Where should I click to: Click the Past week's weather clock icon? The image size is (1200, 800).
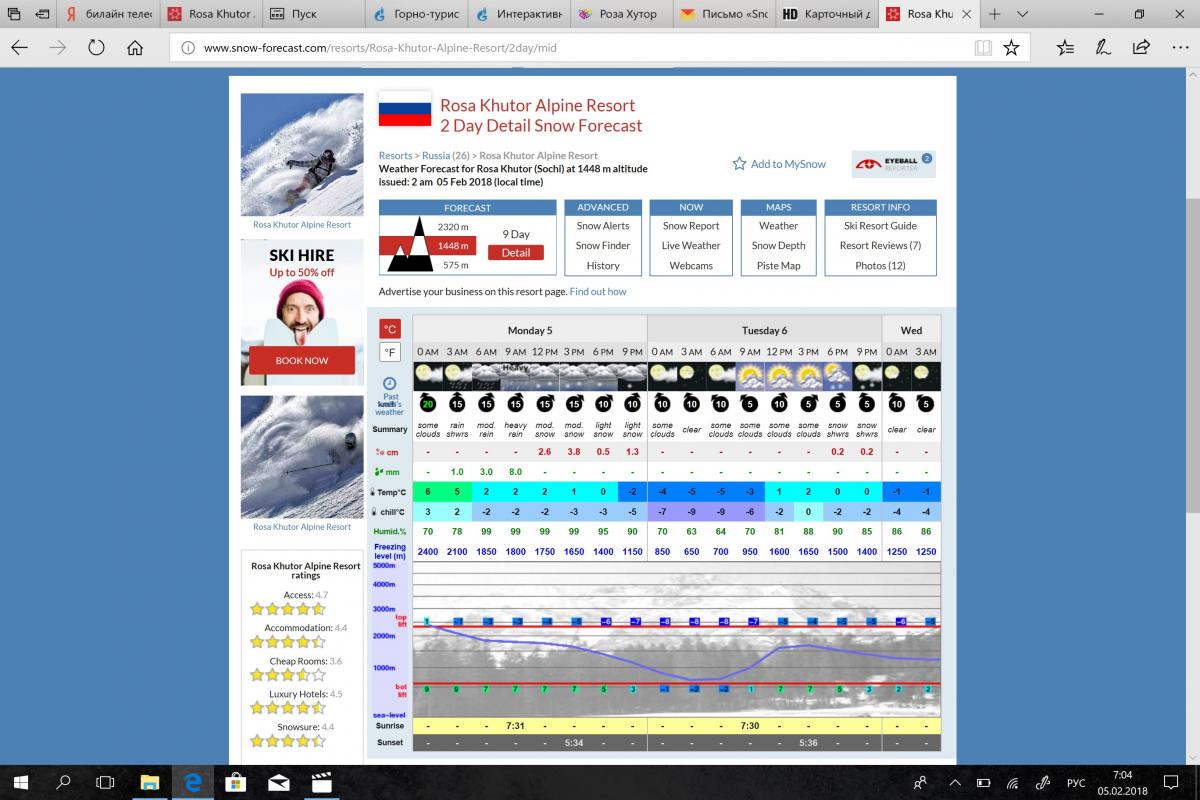[x=390, y=383]
